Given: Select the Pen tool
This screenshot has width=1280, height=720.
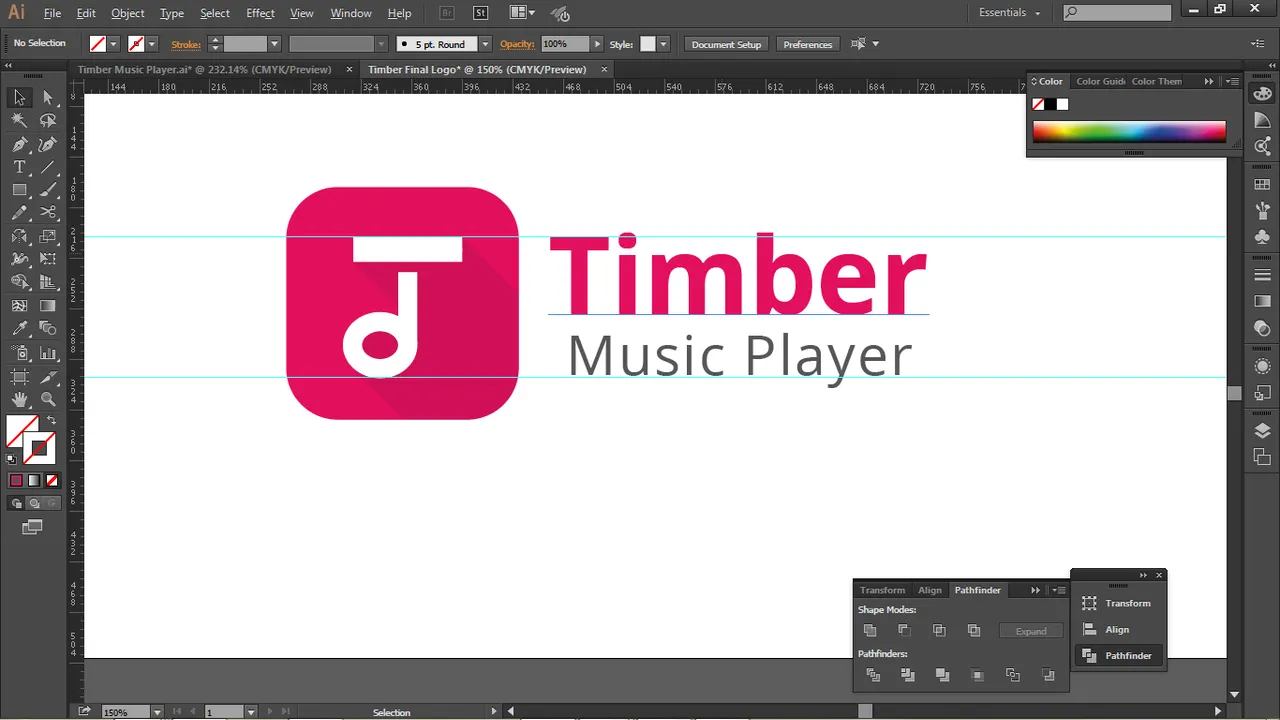Looking at the screenshot, I should 19,144.
